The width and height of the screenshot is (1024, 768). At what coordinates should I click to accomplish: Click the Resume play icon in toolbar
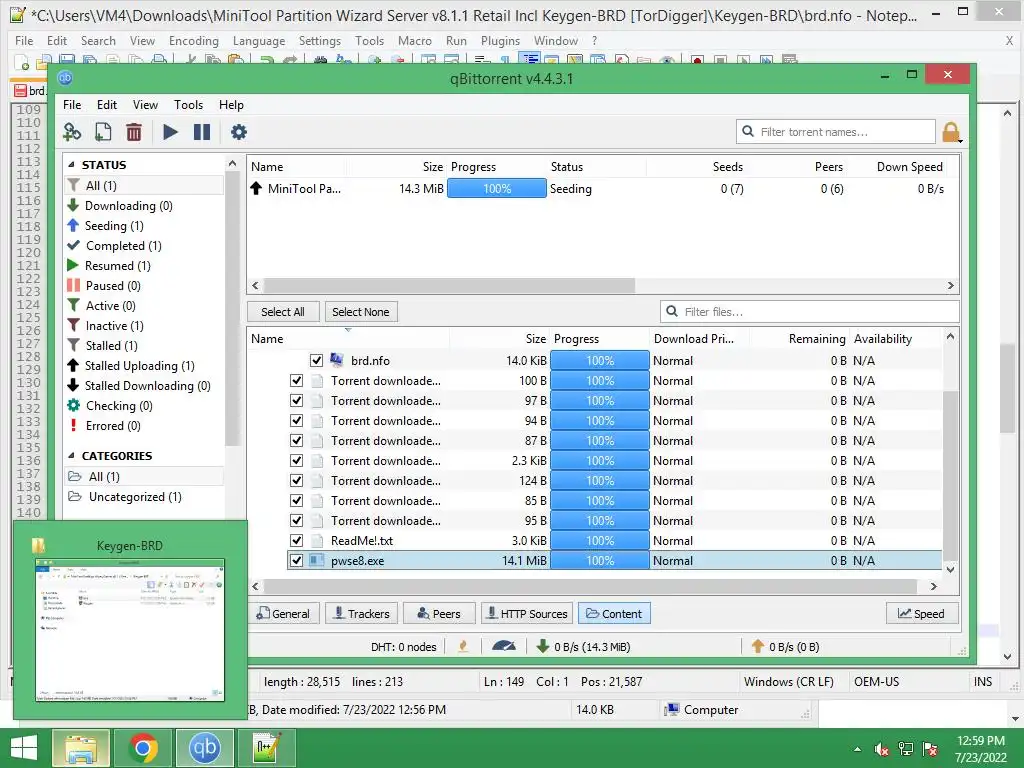170,133
